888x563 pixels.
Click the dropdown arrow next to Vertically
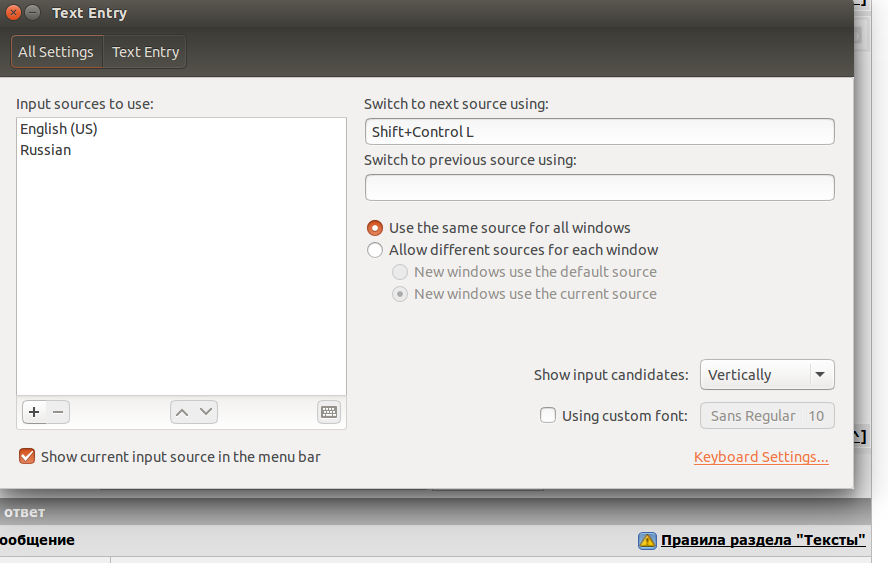[819, 374]
